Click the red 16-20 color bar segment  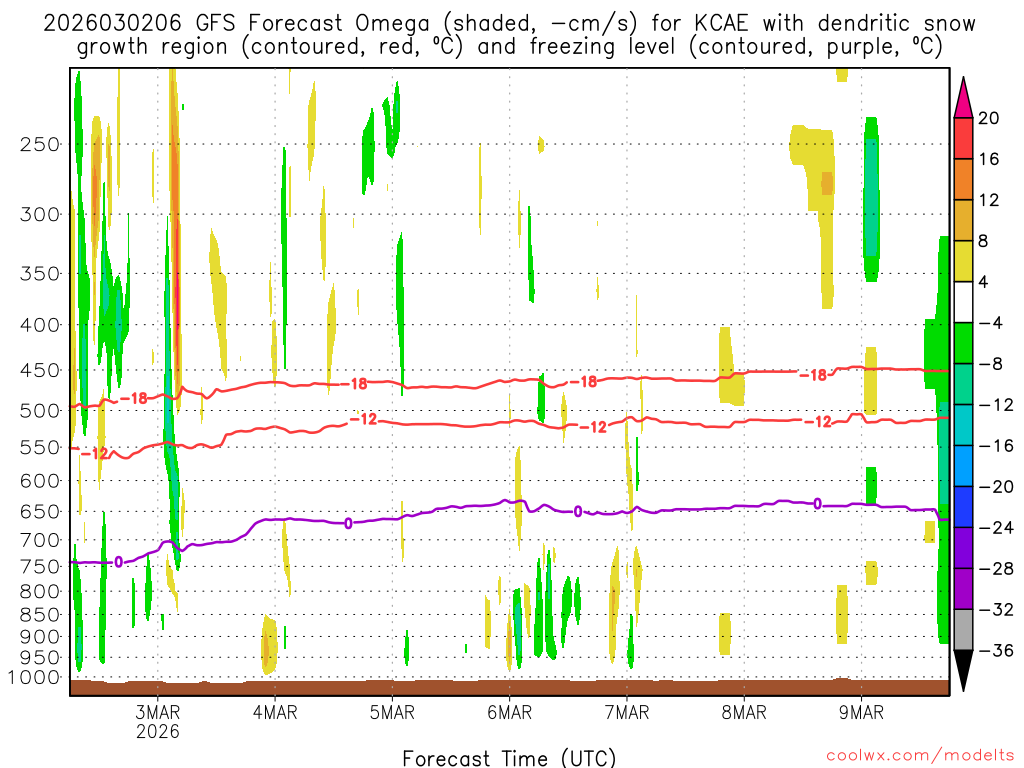tap(963, 138)
